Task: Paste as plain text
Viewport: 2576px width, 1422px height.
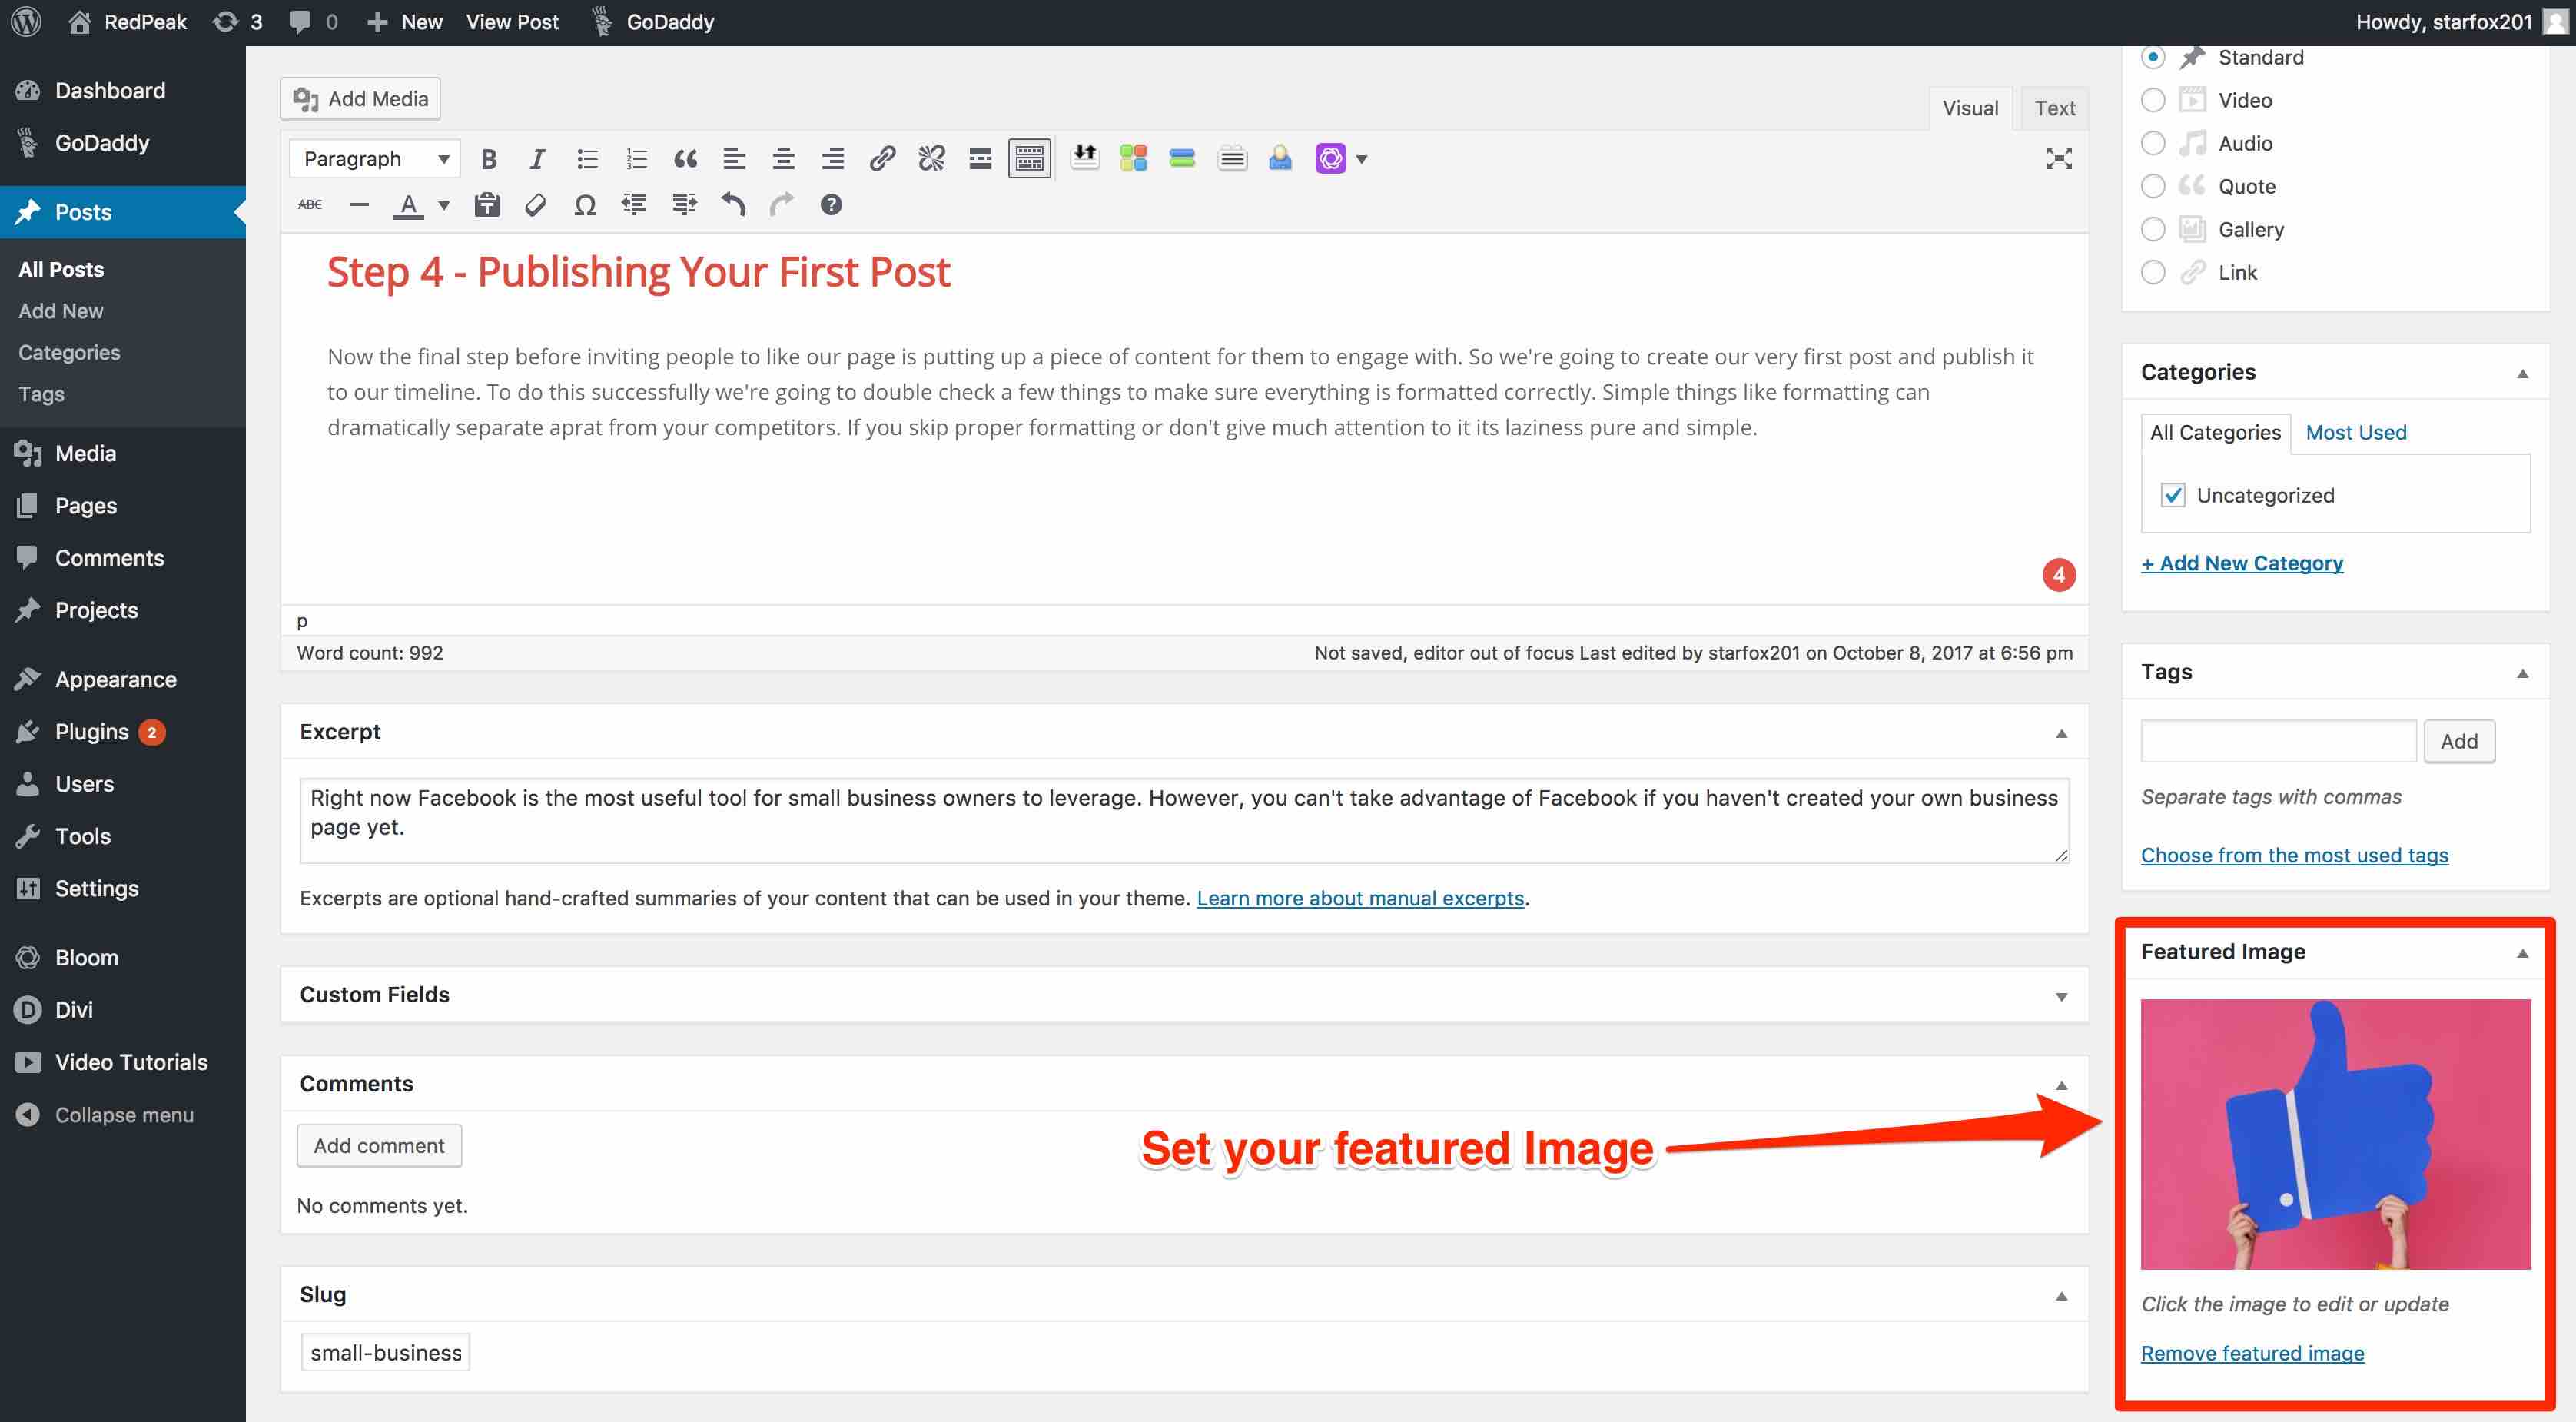Action: tap(487, 205)
